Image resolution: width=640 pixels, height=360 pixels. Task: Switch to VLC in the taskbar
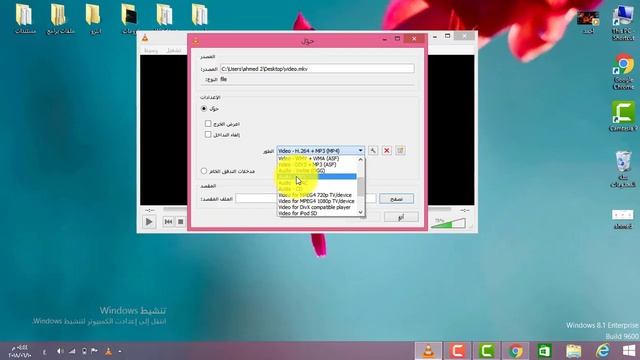click(428, 351)
